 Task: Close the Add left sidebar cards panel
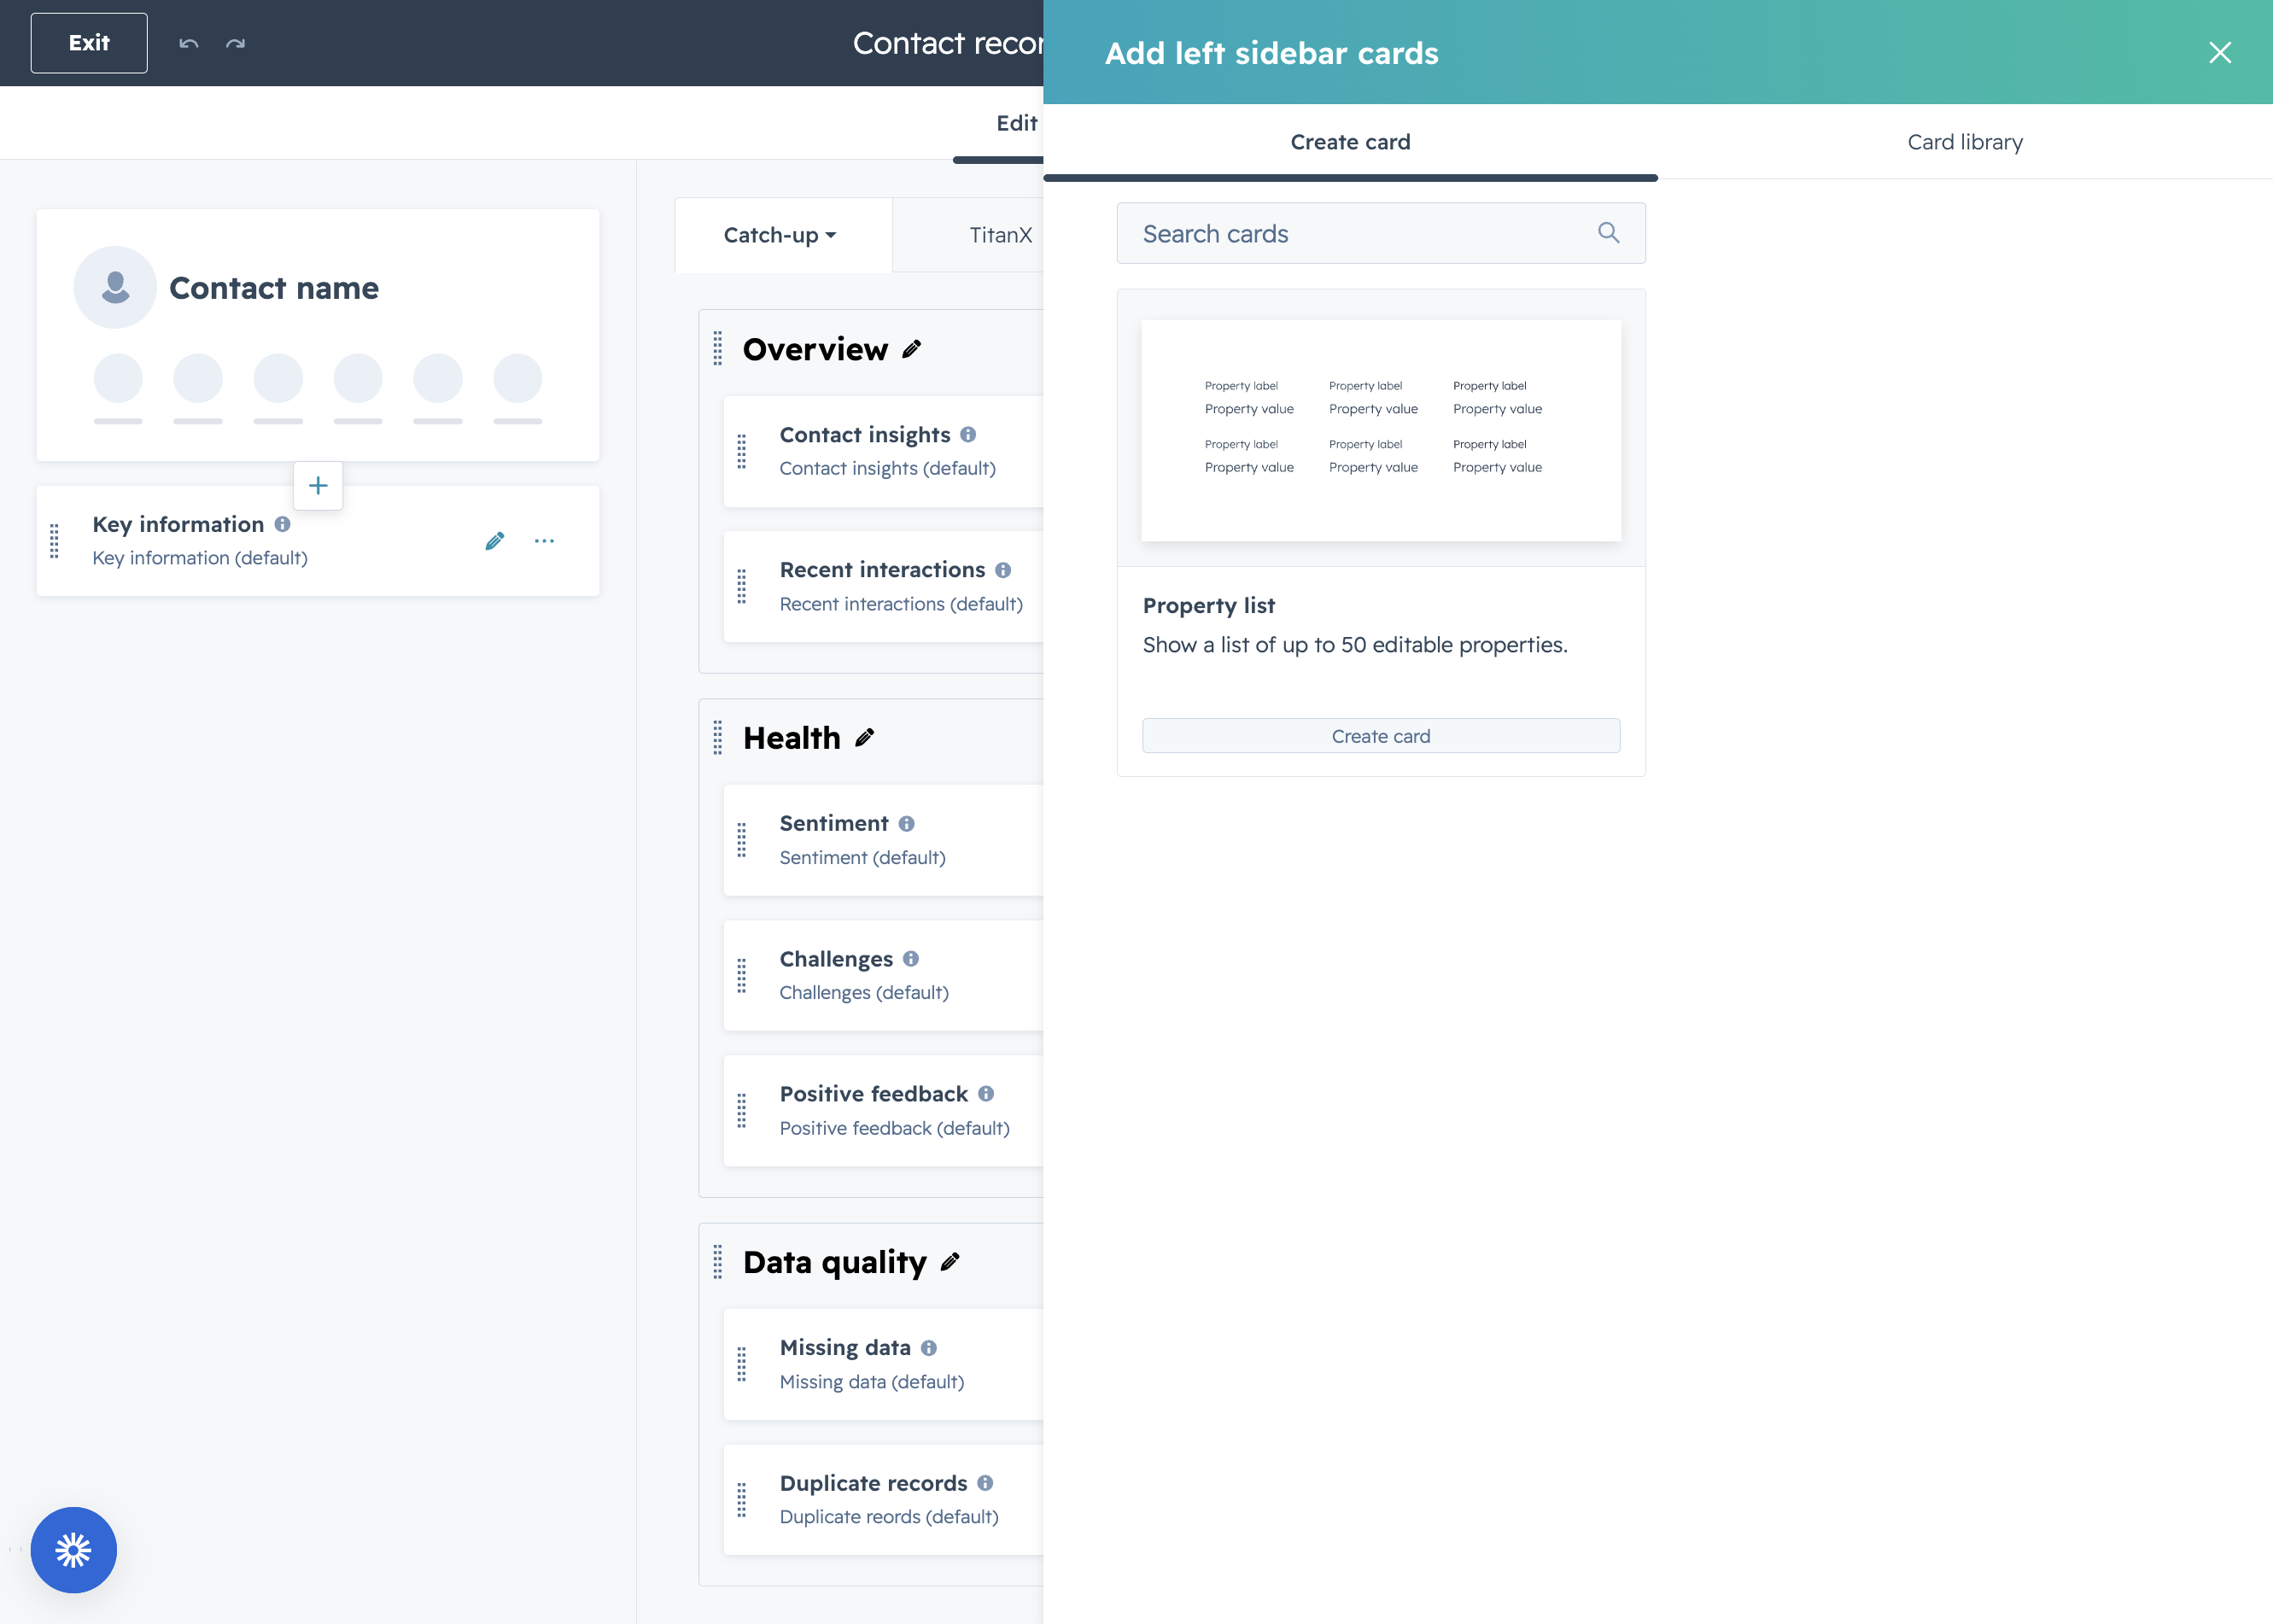(x=2219, y=52)
